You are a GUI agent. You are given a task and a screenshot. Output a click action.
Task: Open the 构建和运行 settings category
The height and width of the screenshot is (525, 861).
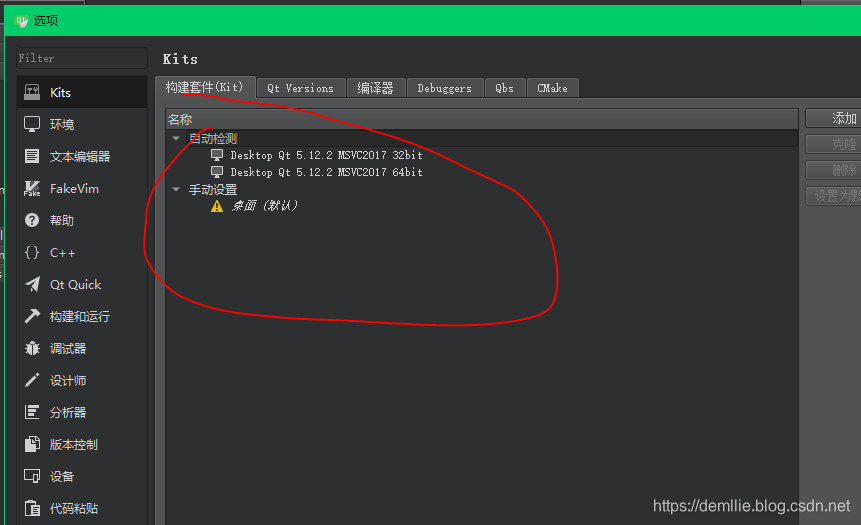point(82,316)
